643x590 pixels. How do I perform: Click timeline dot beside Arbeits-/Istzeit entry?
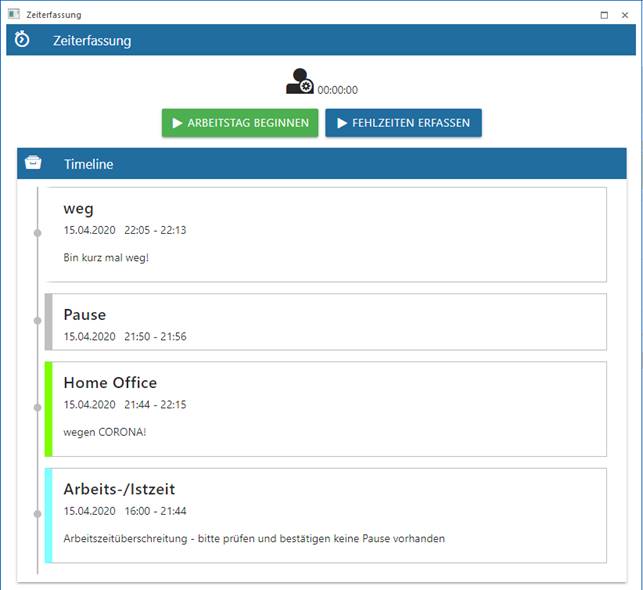pyautogui.click(x=38, y=514)
